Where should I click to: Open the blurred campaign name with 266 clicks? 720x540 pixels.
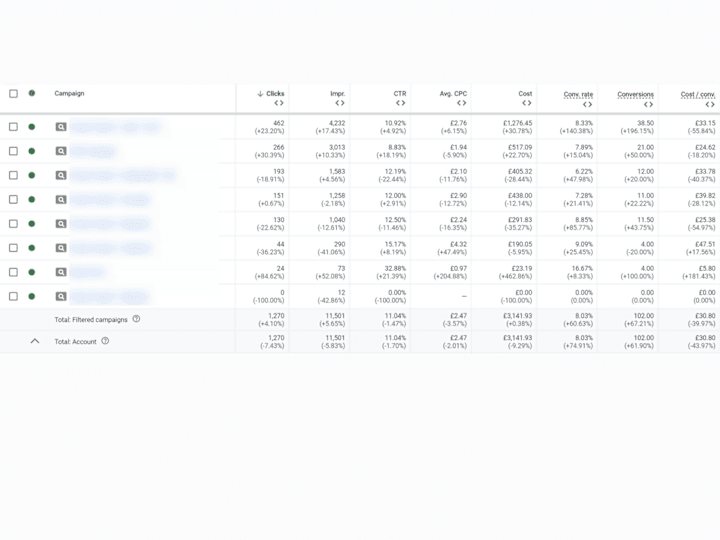click(93, 151)
